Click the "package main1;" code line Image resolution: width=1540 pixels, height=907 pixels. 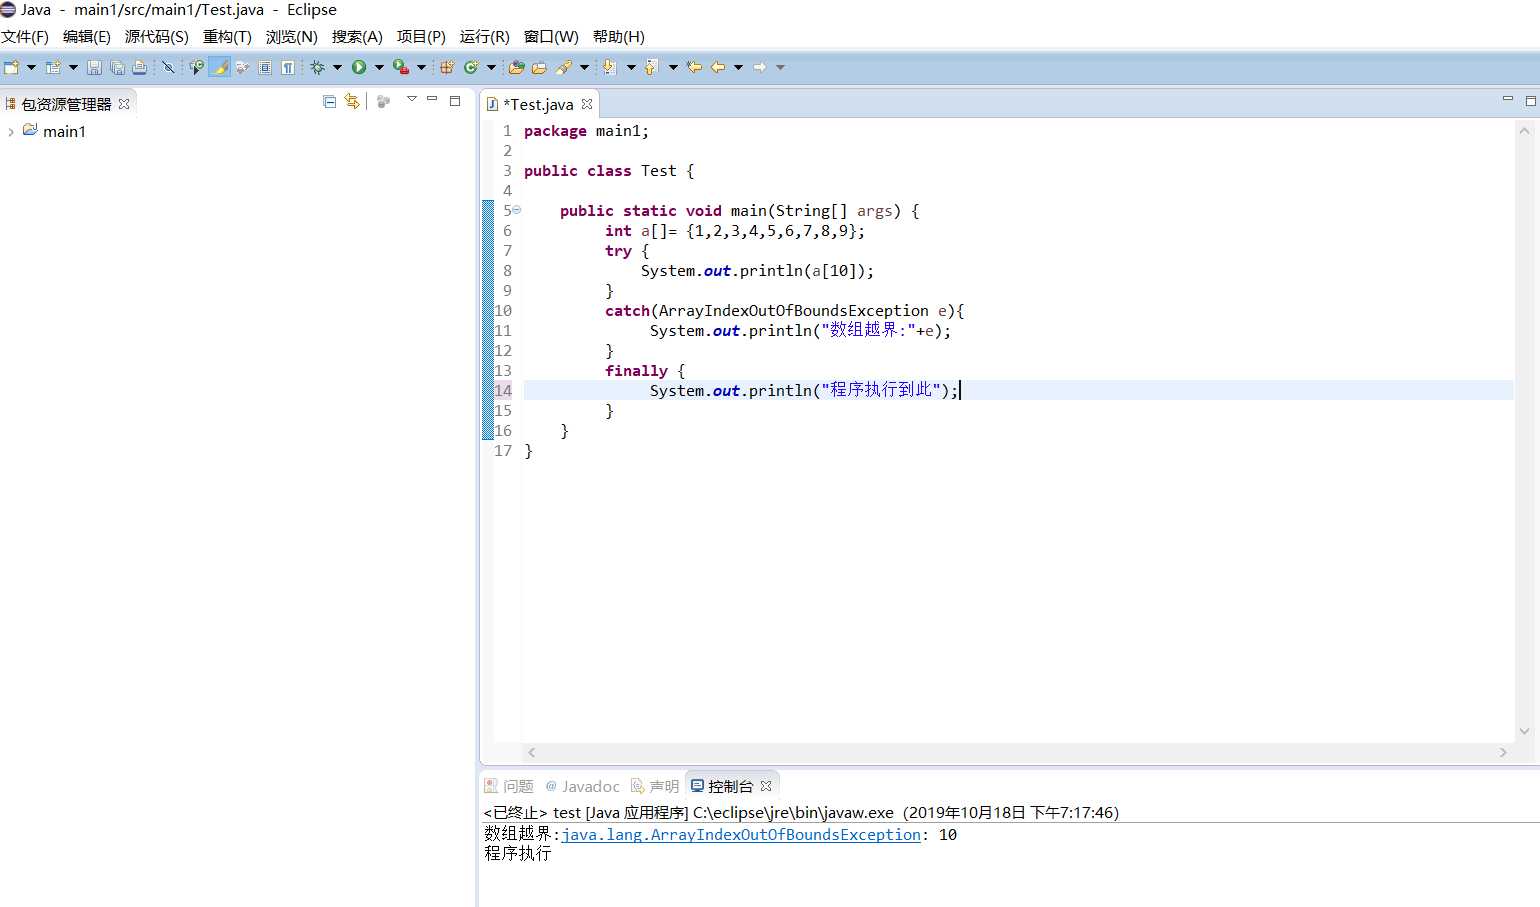[586, 131]
